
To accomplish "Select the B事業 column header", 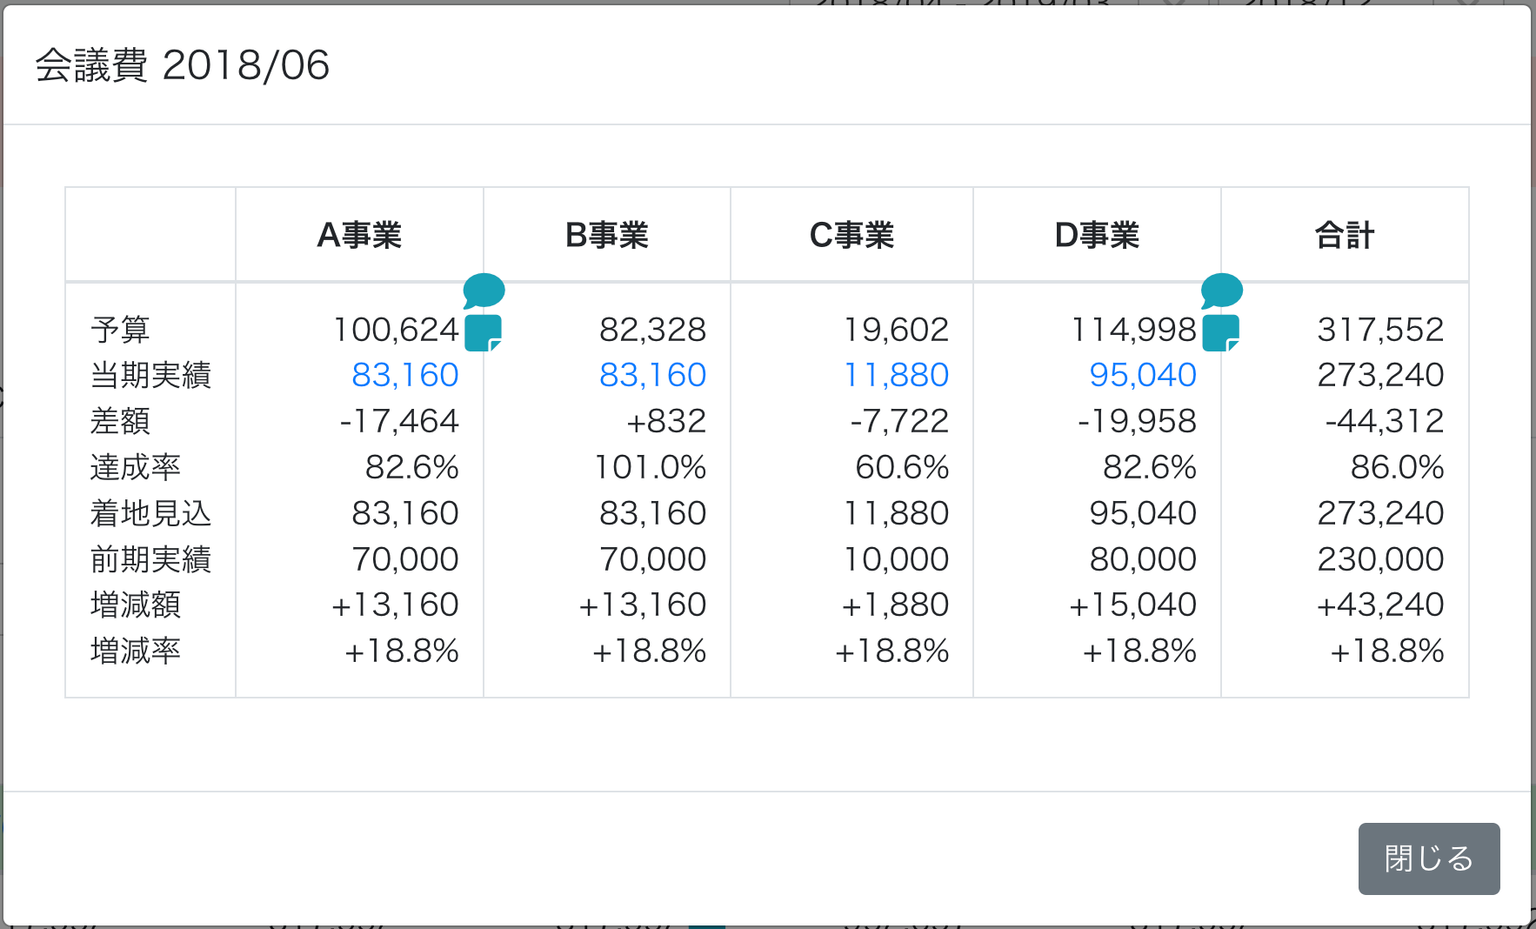I will click(607, 235).
